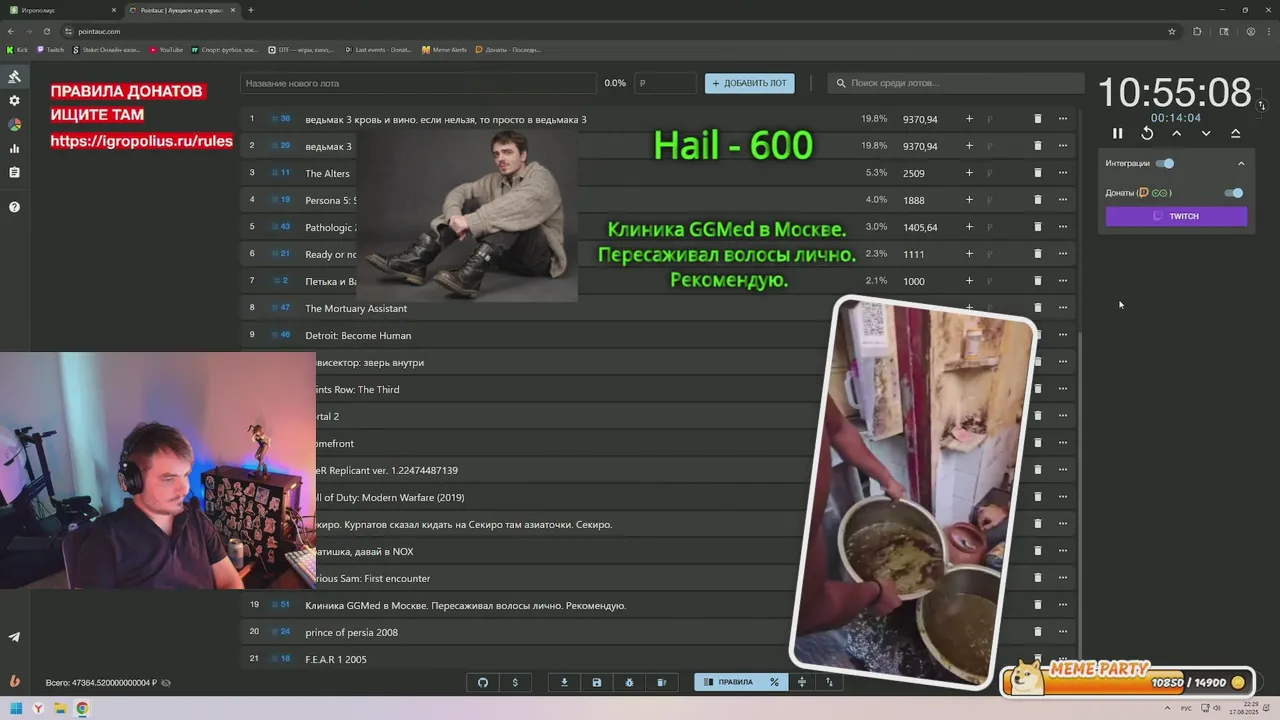Click the Telegram icon in sidebar
Viewport: 1280px width, 720px height.
tap(14, 637)
